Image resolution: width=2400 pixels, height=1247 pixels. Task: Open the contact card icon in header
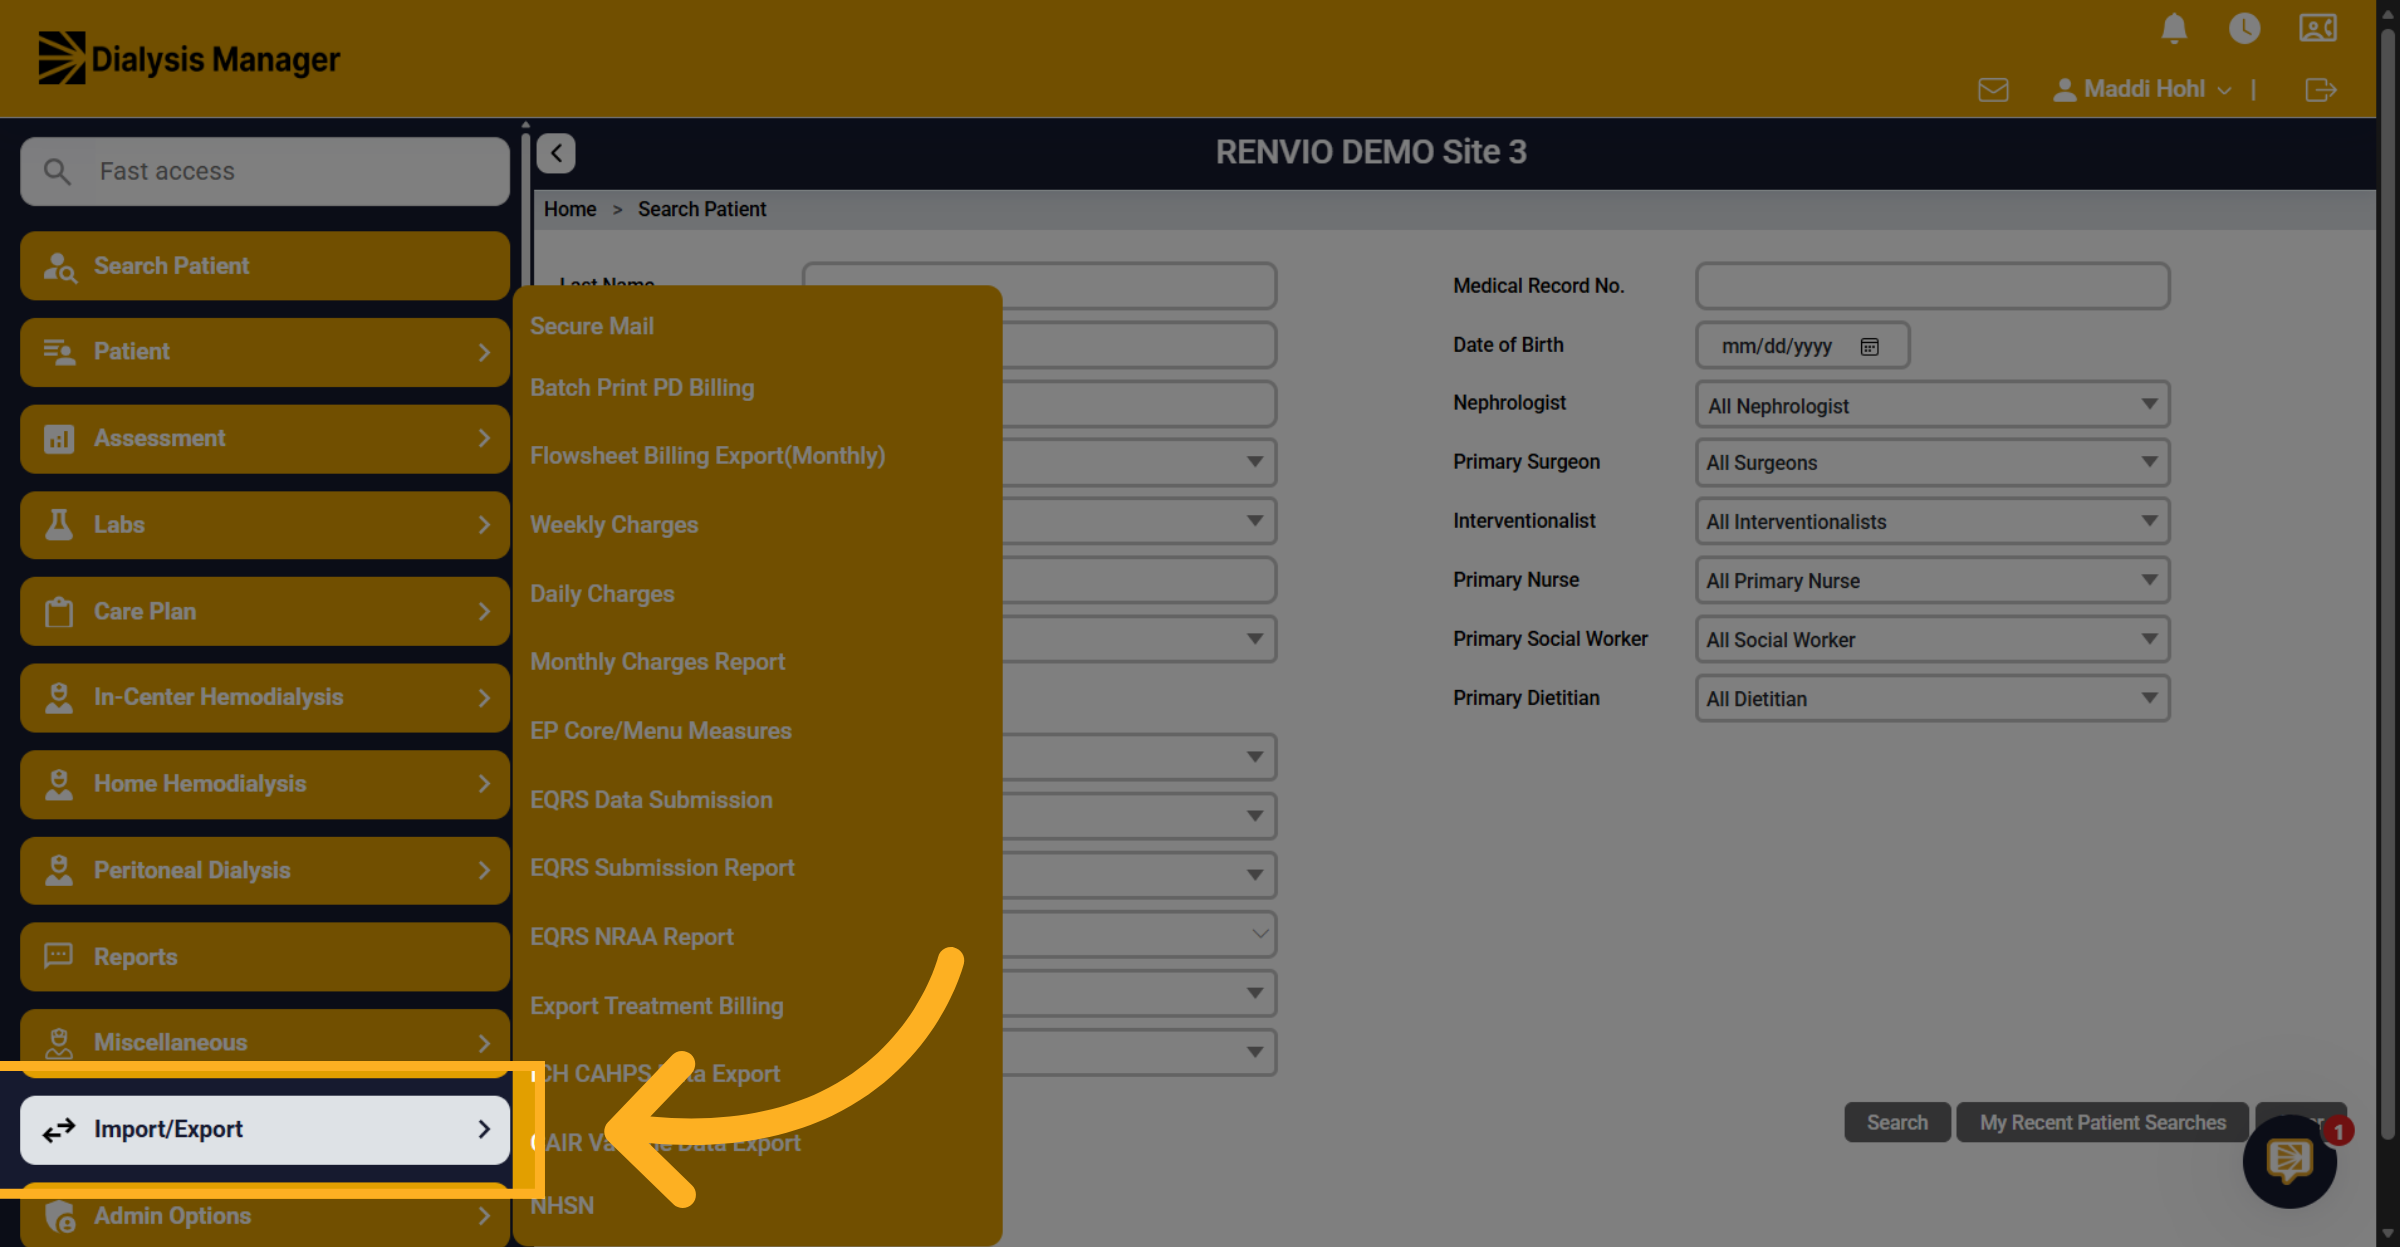(x=2317, y=28)
